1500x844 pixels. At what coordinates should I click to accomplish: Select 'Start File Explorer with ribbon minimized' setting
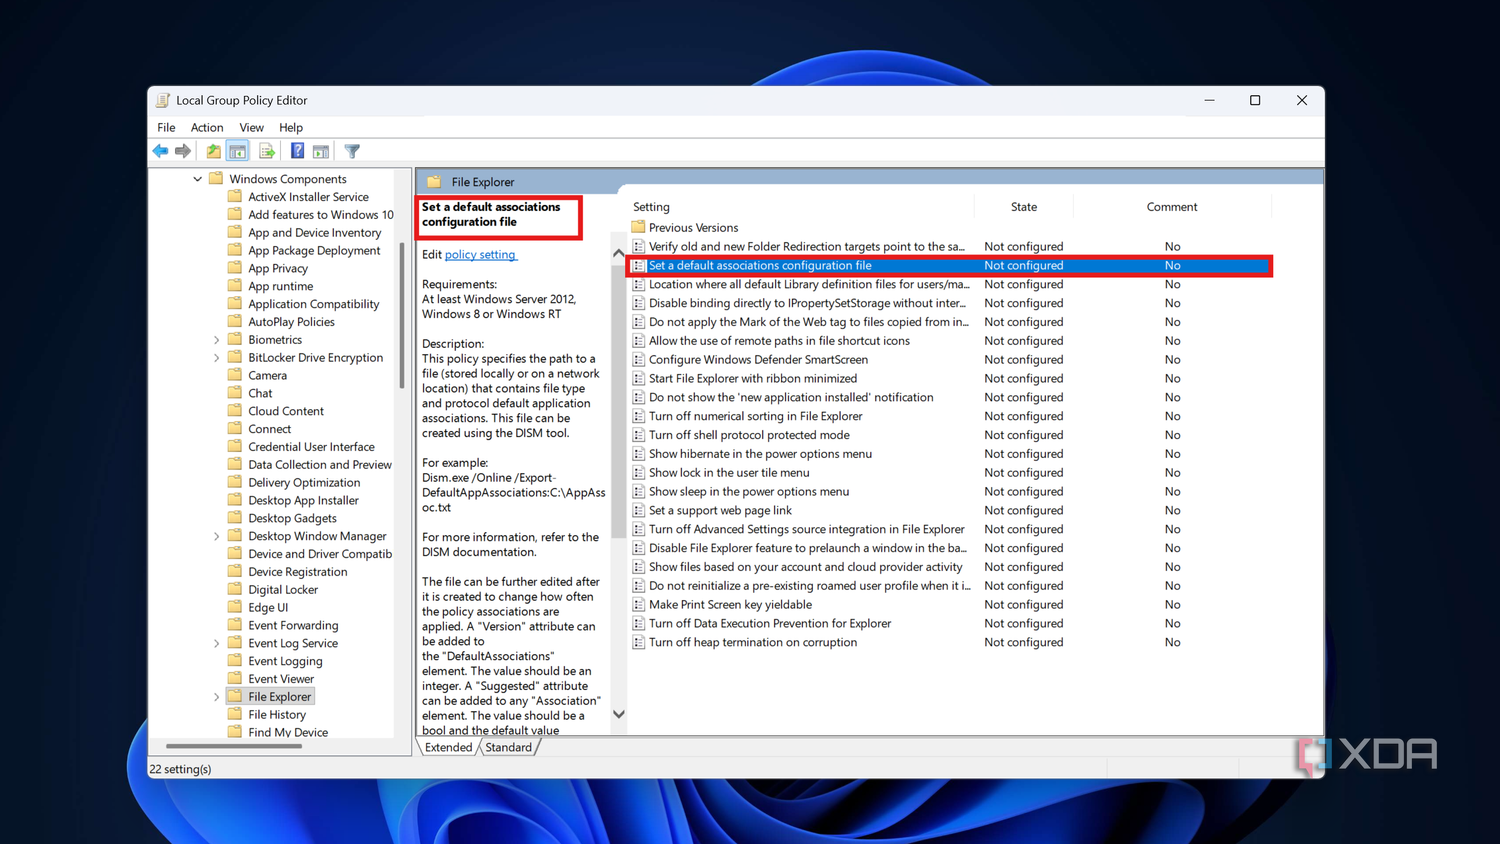(753, 378)
